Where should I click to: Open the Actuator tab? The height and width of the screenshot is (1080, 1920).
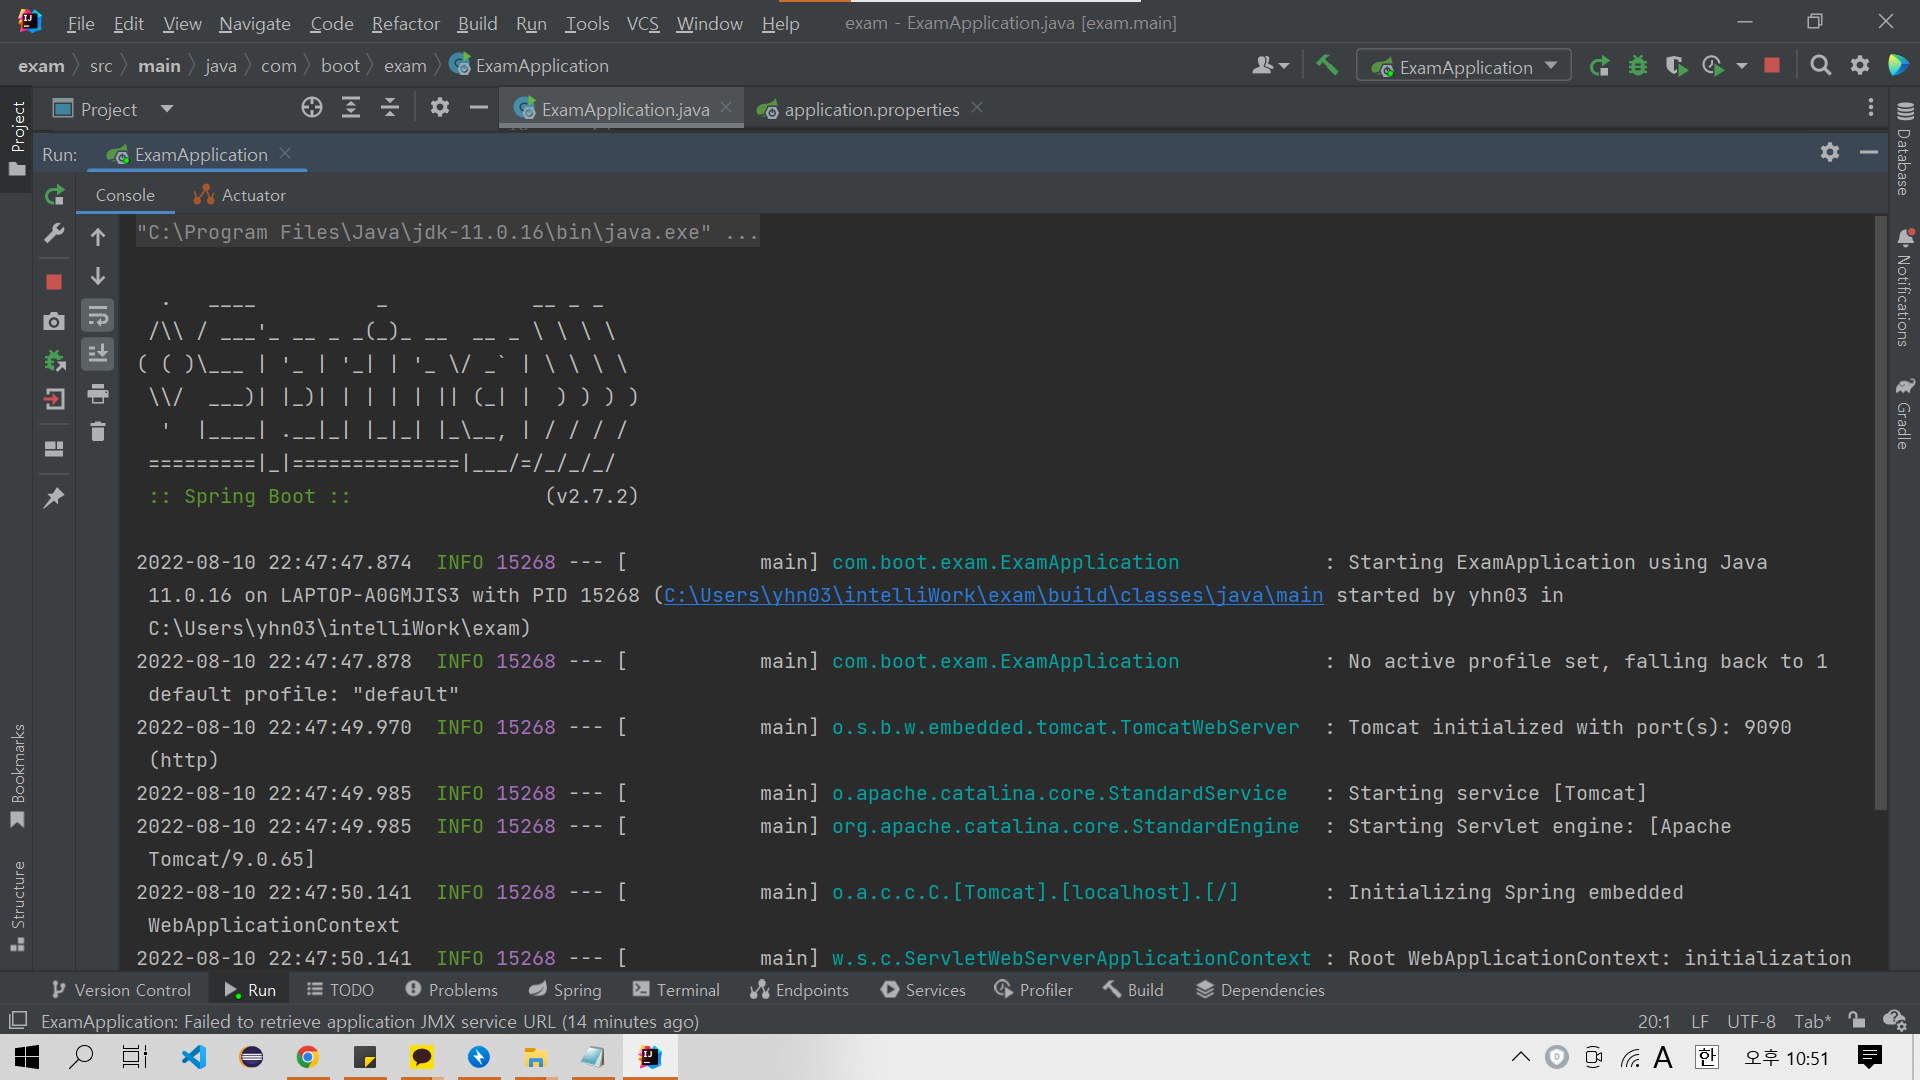click(240, 195)
